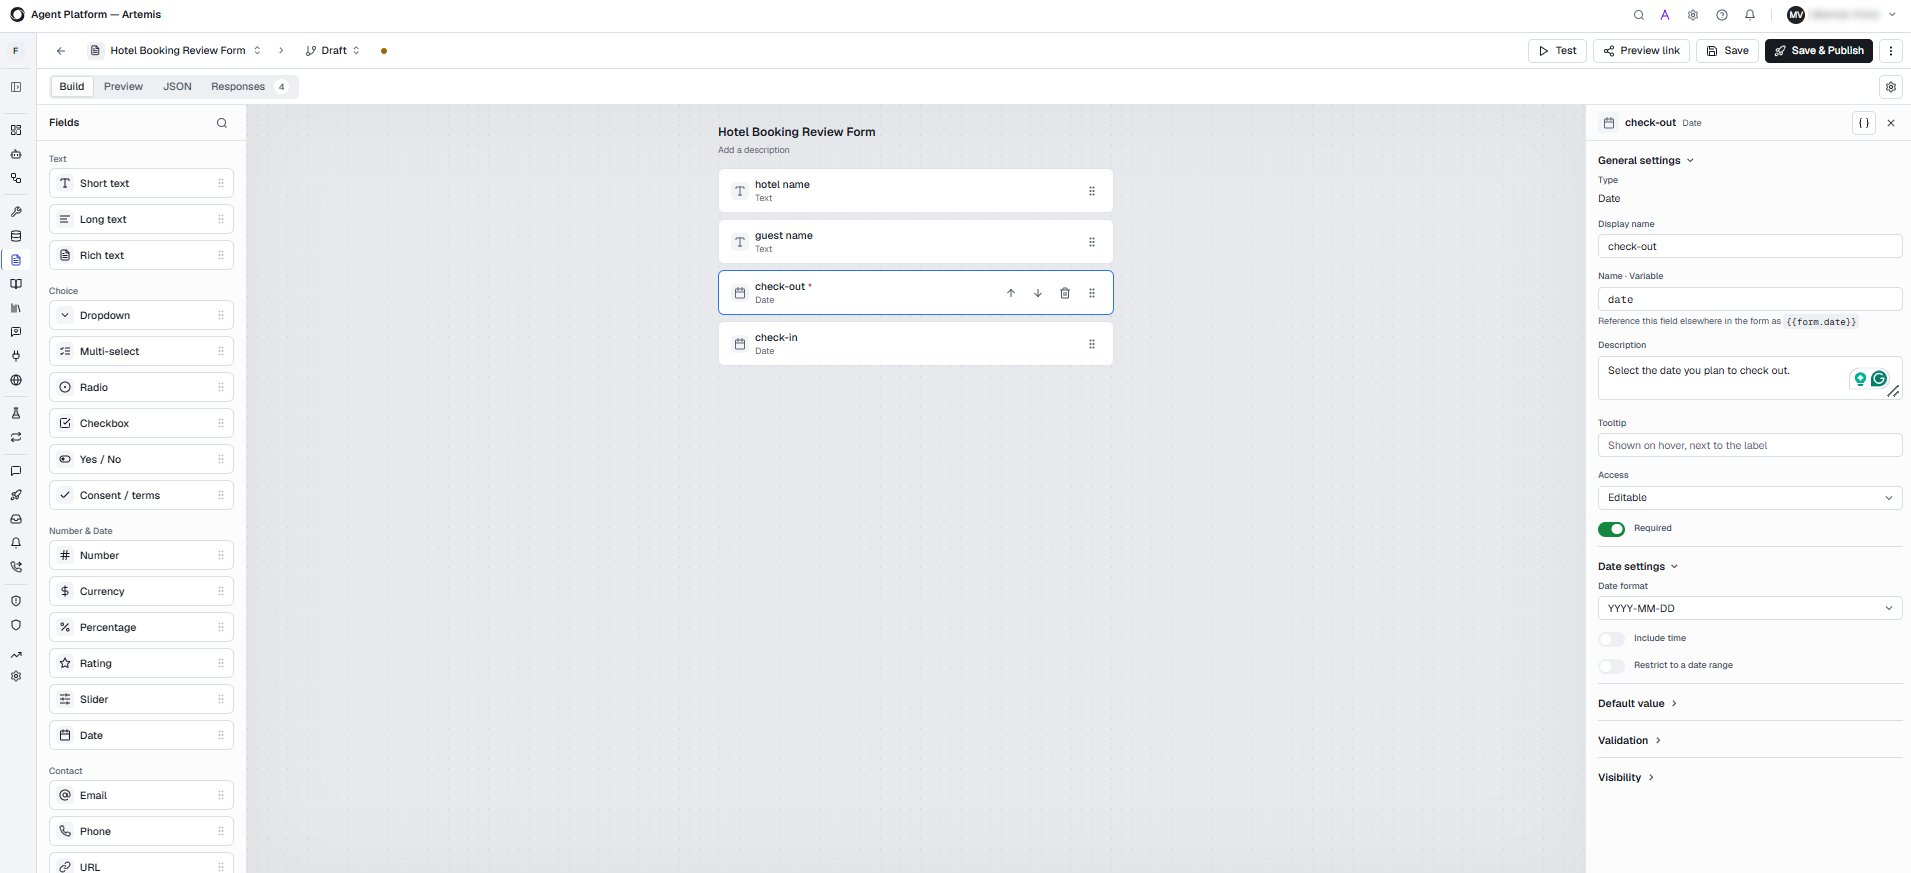This screenshot has height=873, width=1911.
Task: Toggle the left sidebar panel icon
Action: click(x=16, y=87)
